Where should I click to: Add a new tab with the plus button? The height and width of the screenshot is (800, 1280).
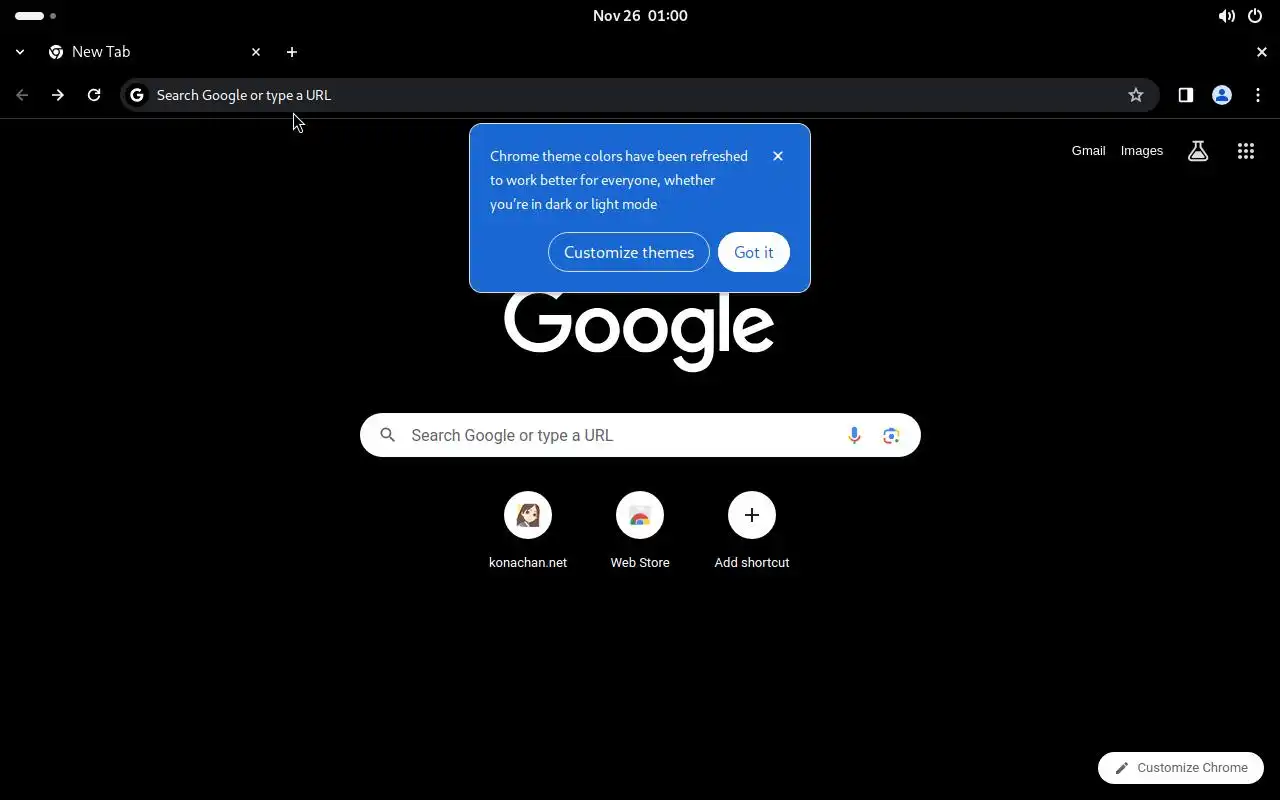(292, 52)
